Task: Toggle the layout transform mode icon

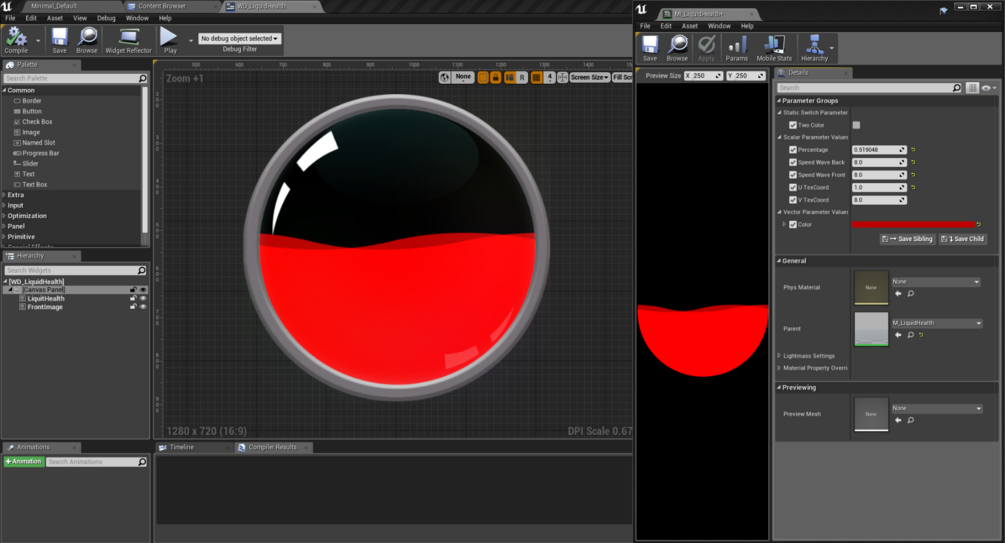Action: point(510,78)
